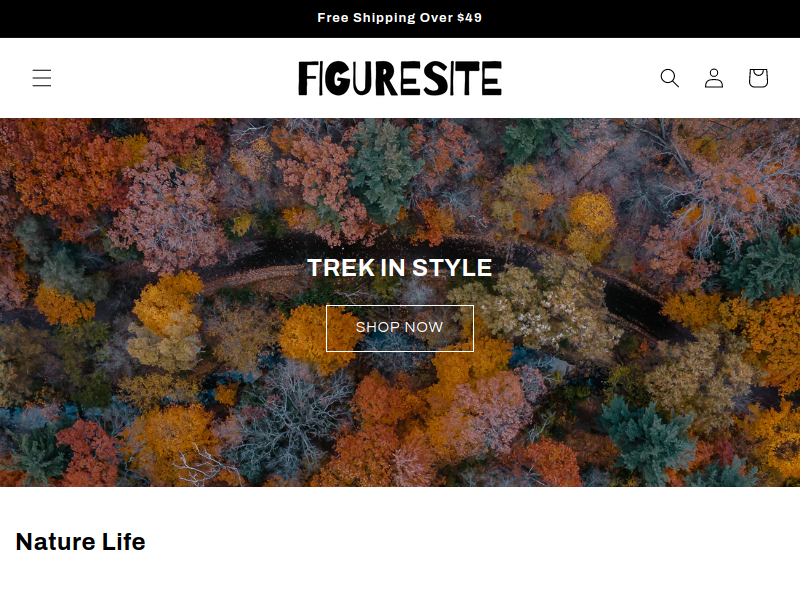Toggle the three-line menu icon
Screen dimensions: 800x600
tap(42, 78)
